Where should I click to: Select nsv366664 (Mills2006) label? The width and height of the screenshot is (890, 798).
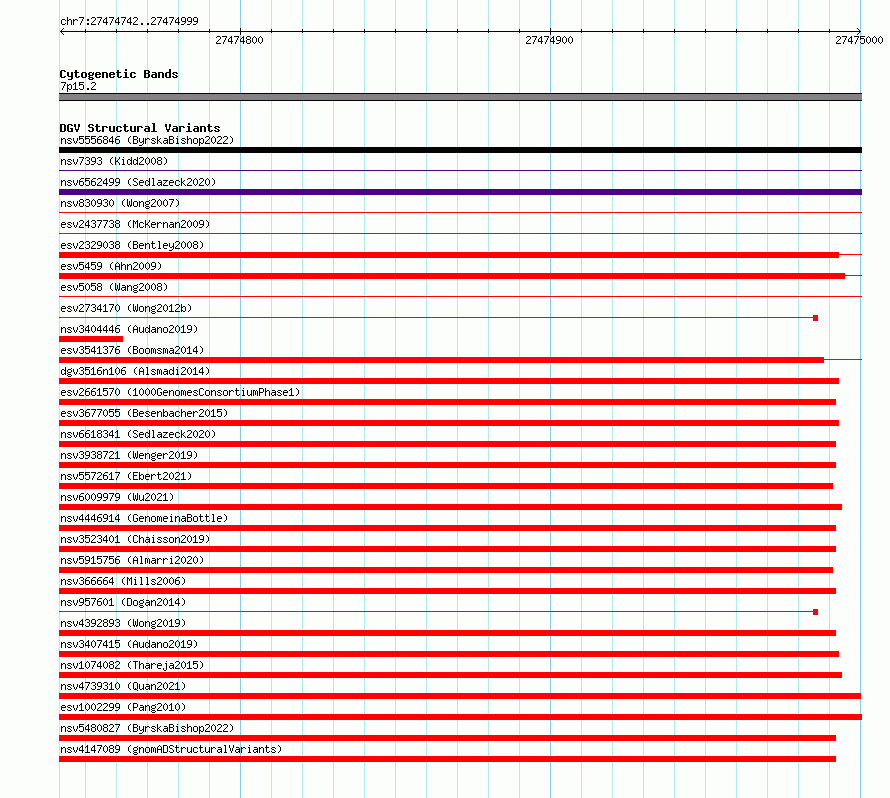(x=123, y=581)
